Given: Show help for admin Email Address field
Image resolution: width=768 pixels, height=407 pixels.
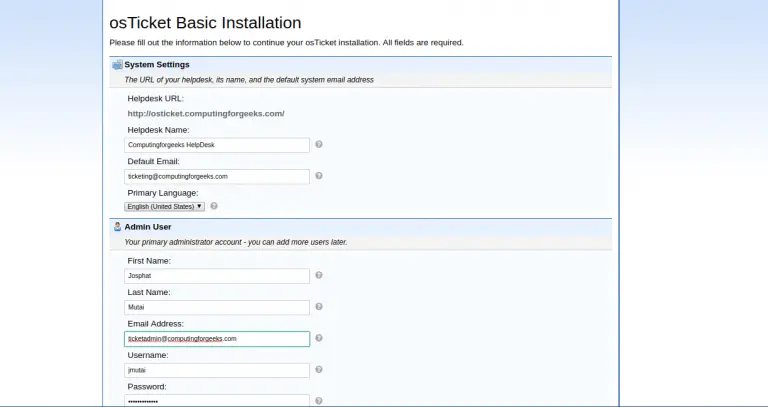Looking at the screenshot, I should tap(319, 338).
